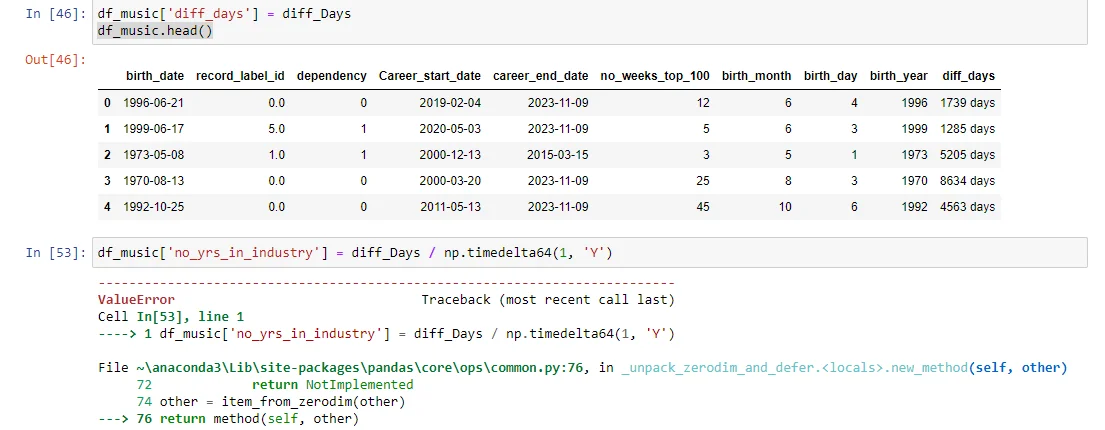Click the 1973-05-08 birth date cell

154,155
